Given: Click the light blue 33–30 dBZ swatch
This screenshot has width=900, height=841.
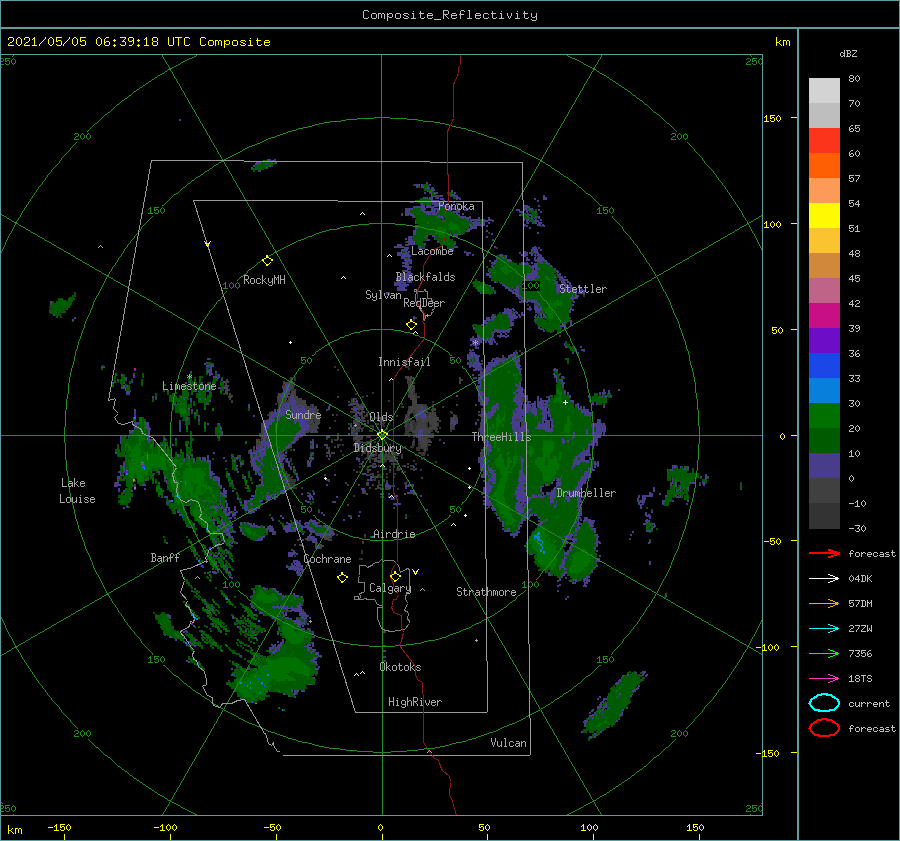Looking at the screenshot, I should click(x=824, y=390).
